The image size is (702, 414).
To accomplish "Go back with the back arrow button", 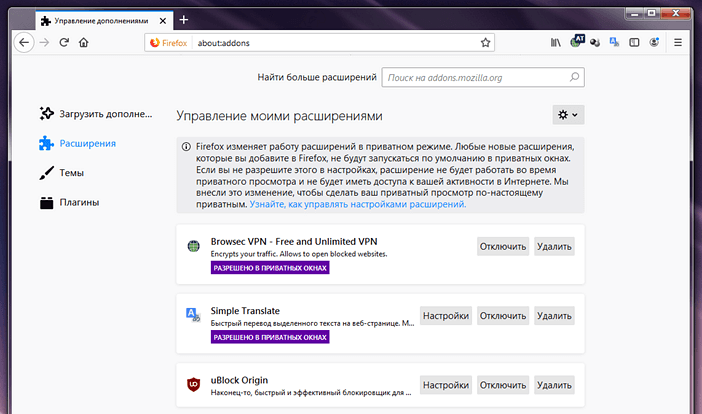I will click(24, 43).
